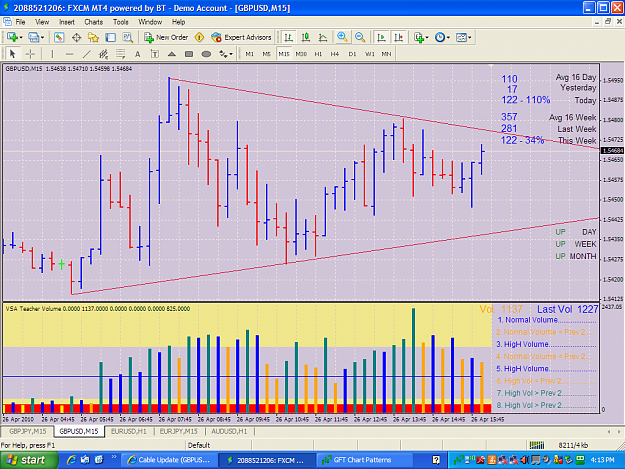Switch to the EURJPY,M15 chart tab
Screen dimensions: 625x469
tap(179, 431)
